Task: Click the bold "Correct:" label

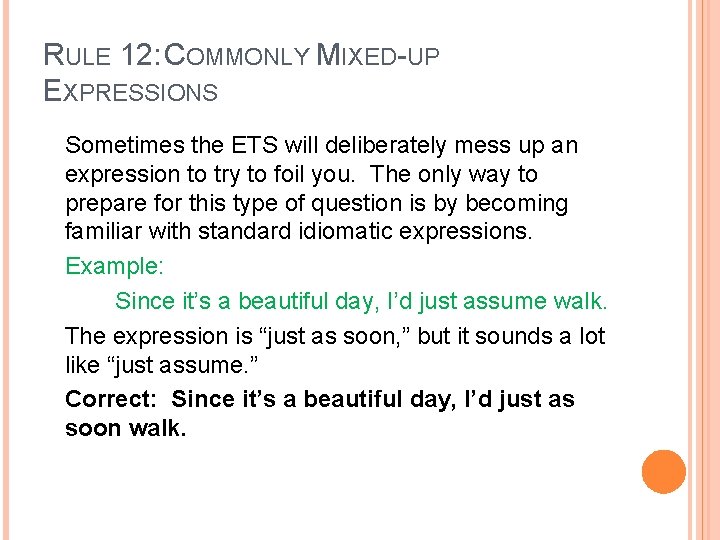Action: (111, 399)
